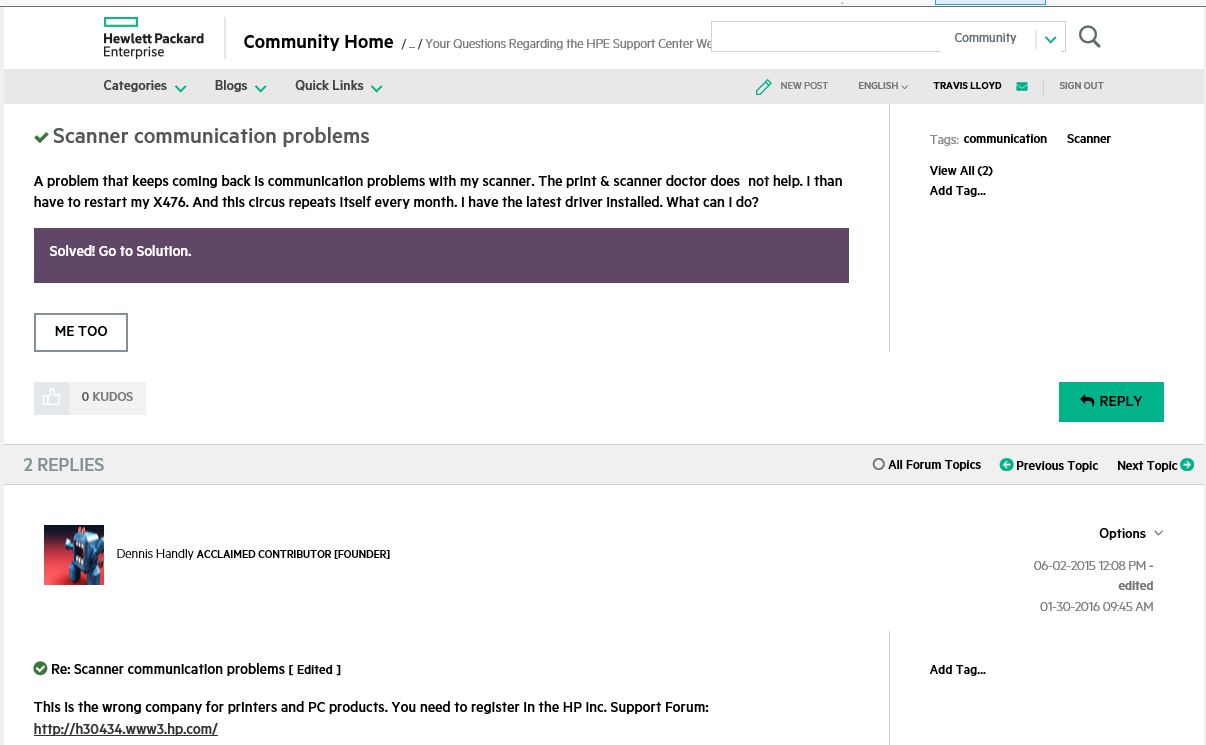Viewport: 1206px width, 745px height.
Task: Click the green Reply button
Action: click(1111, 401)
